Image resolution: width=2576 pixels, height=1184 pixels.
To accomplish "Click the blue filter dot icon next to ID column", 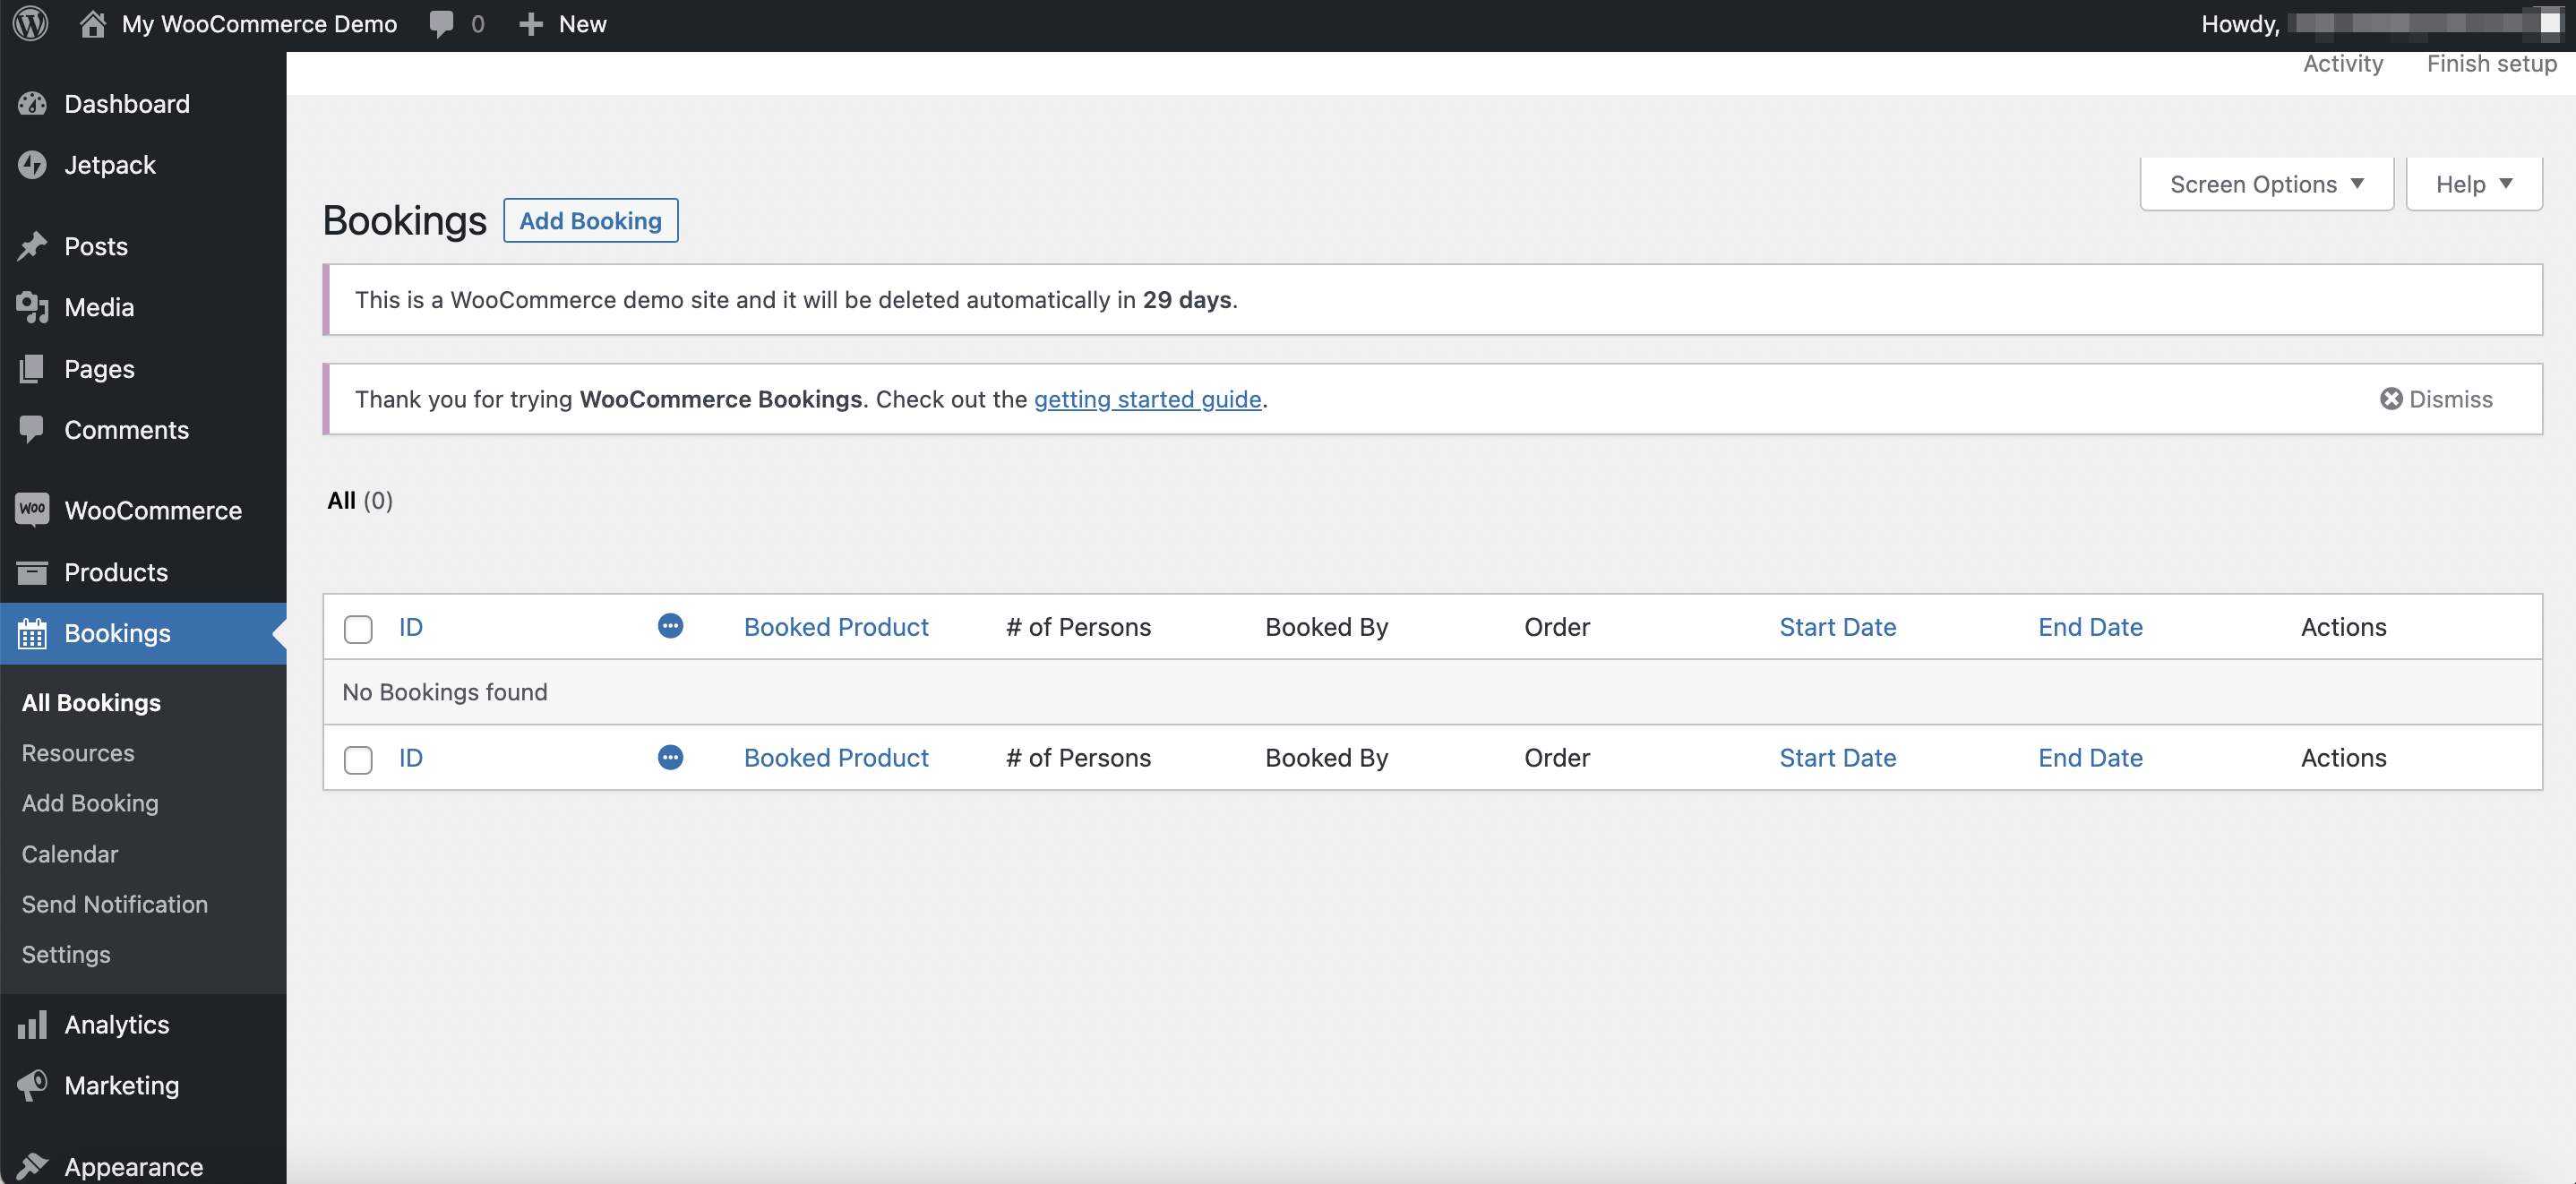I will pos(670,626).
